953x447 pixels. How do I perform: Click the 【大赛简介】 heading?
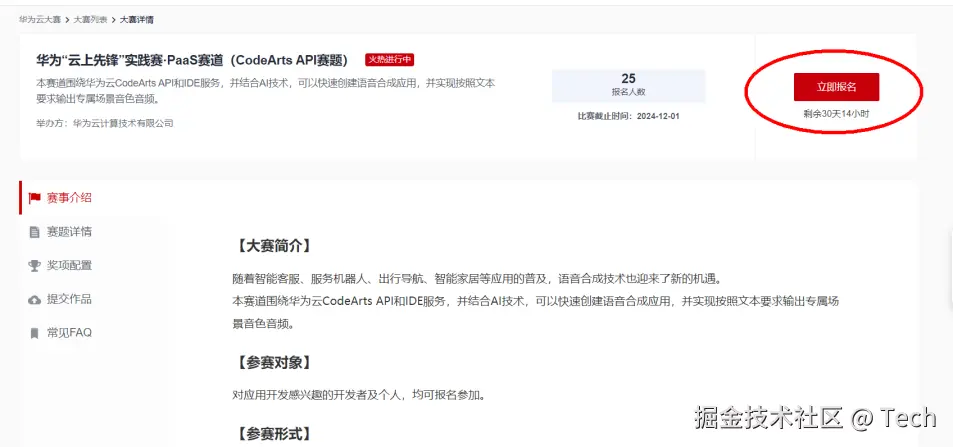point(274,246)
